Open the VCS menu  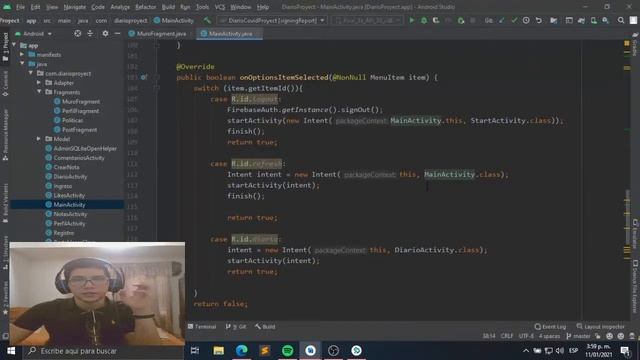click(x=220, y=7)
